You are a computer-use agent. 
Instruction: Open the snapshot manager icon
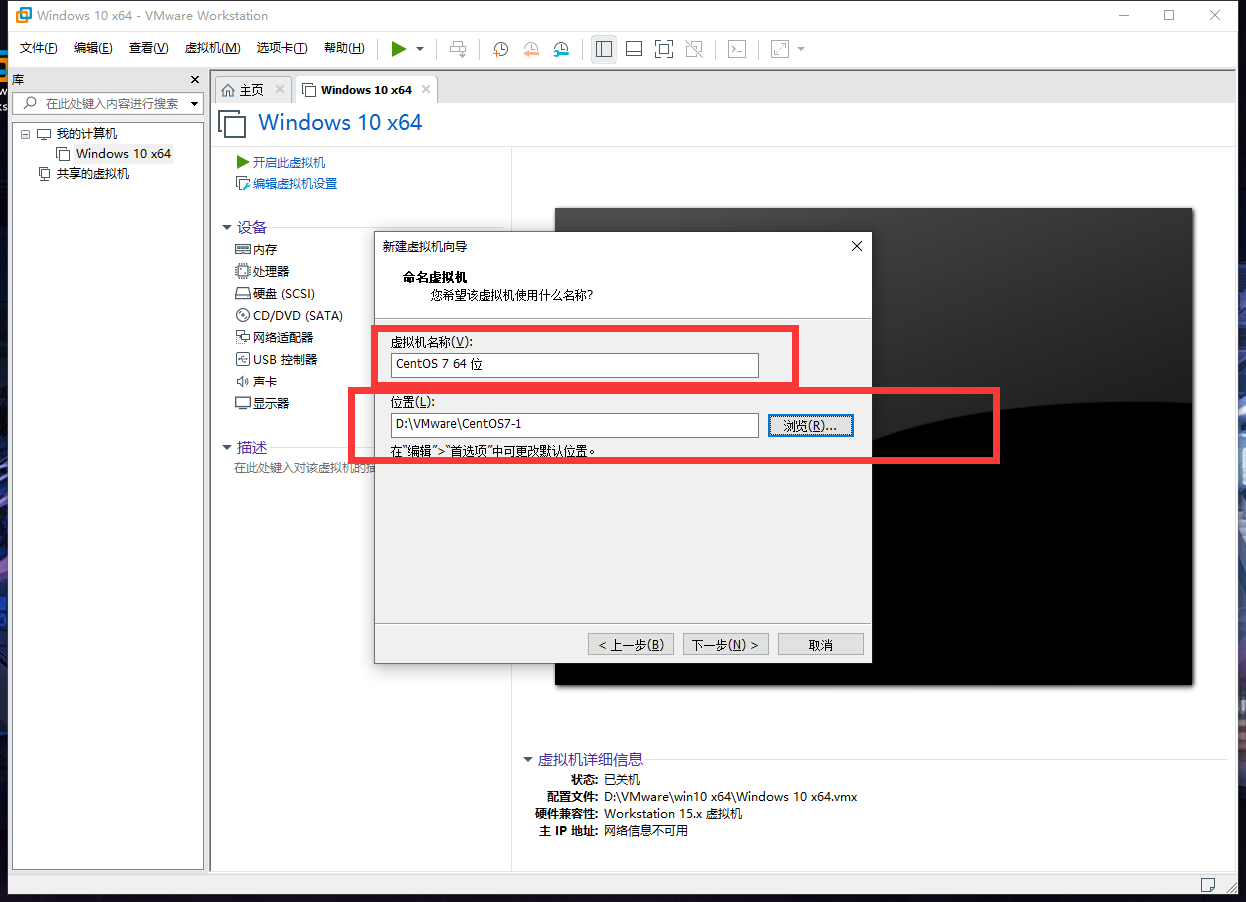[x=561, y=48]
